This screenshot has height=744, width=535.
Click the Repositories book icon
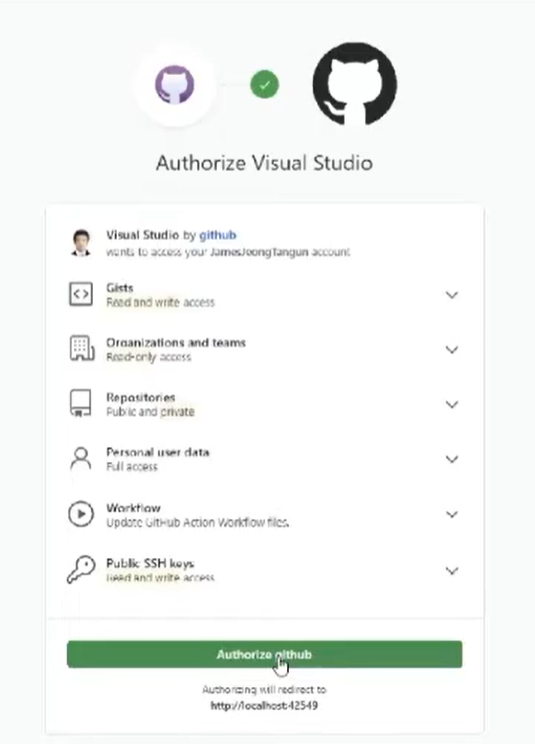[x=81, y=404]
